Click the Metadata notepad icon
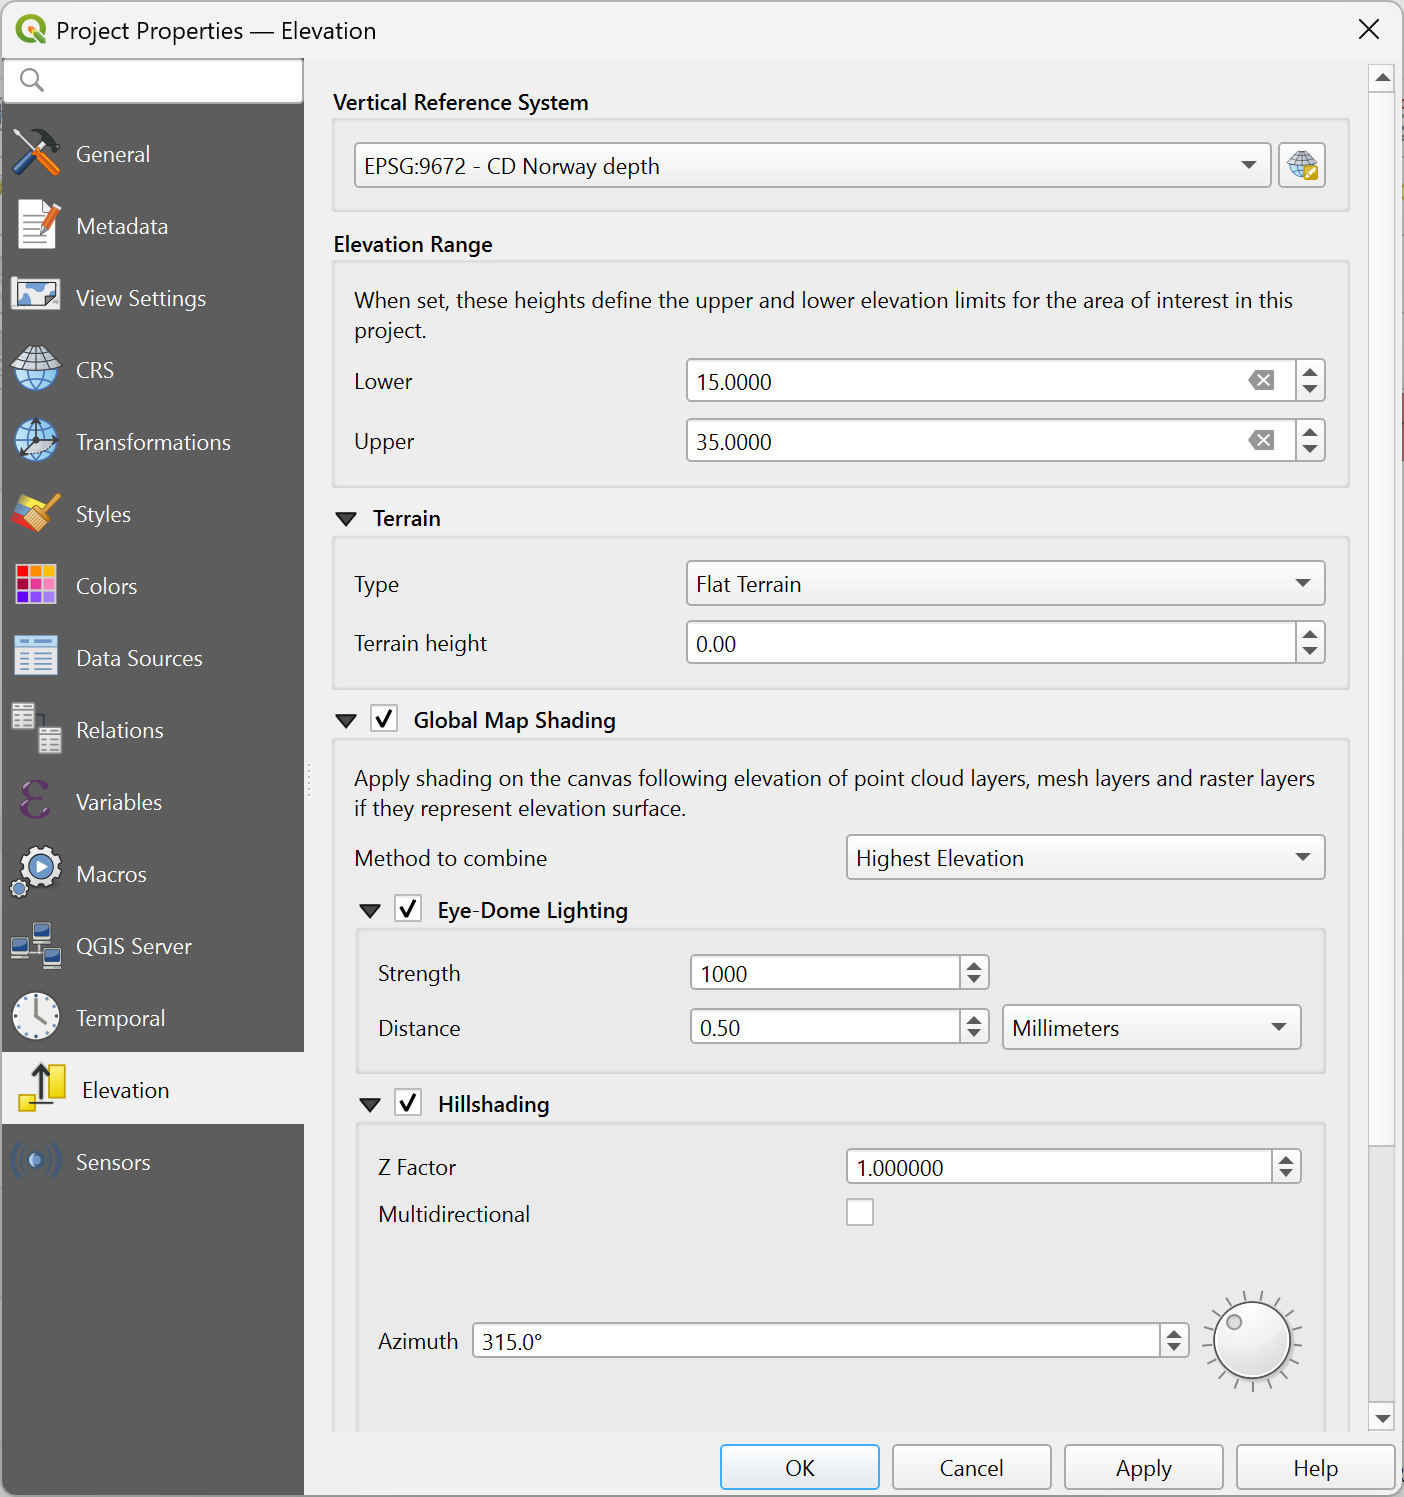Image resolution: width=1404 pixels, height=1497 pixels. pos(37,225)
